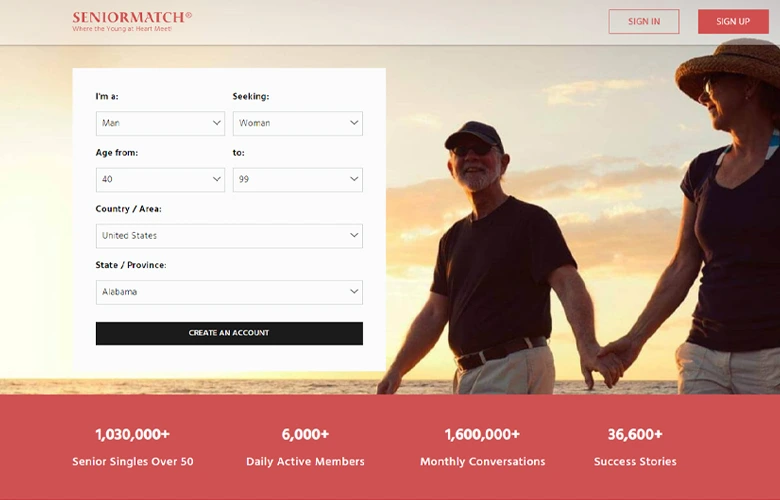Click the Monthly Conversations statistic
The height and width of the screenshot is (500, 780).
tap(483, 447)
